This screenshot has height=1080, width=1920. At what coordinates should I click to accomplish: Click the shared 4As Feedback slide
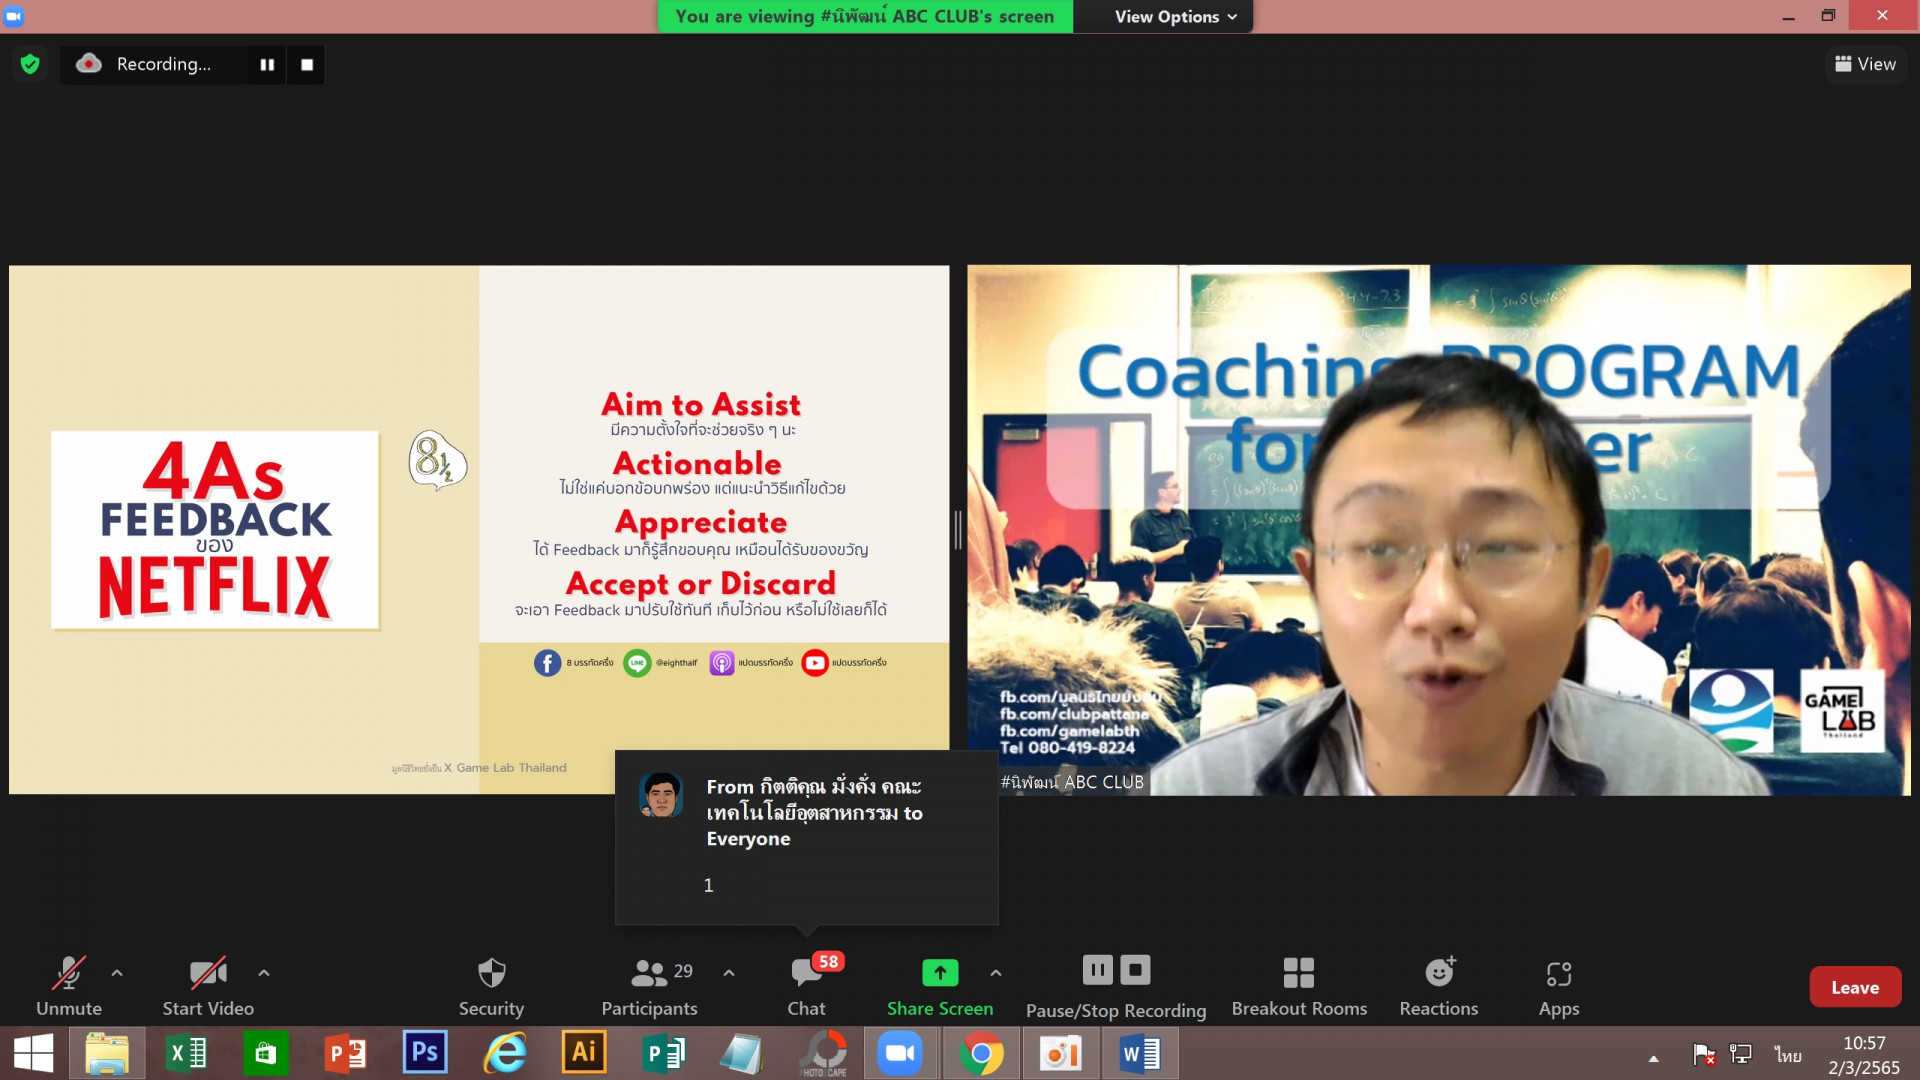pyautogui.click(x=479, y=529)
